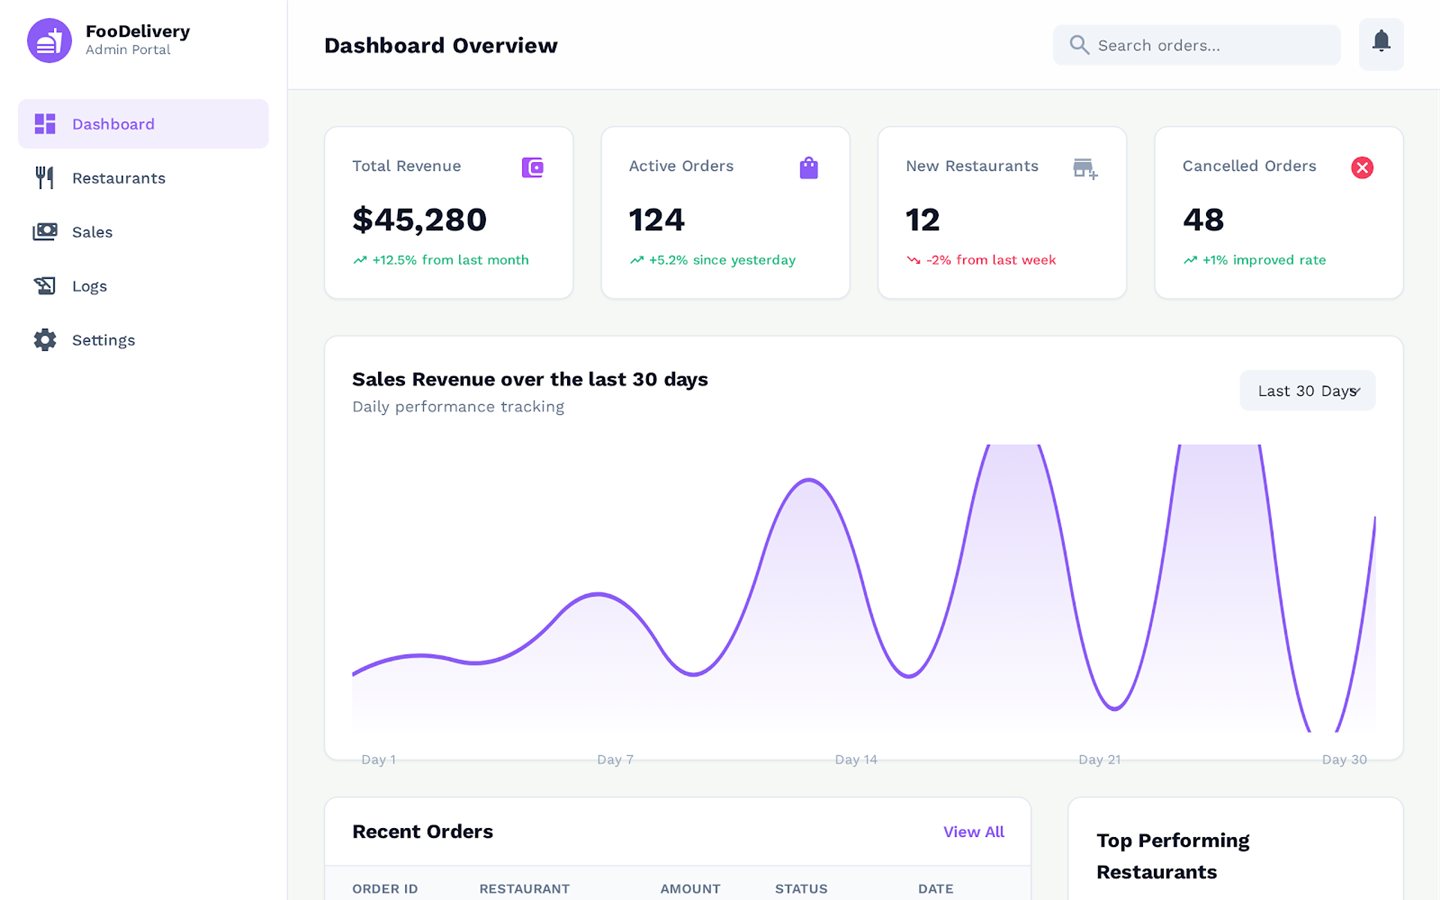Click the downward trend arrow under New Restaurants
The height and width of the screenshot is (900, 1440).
point(913,260)
